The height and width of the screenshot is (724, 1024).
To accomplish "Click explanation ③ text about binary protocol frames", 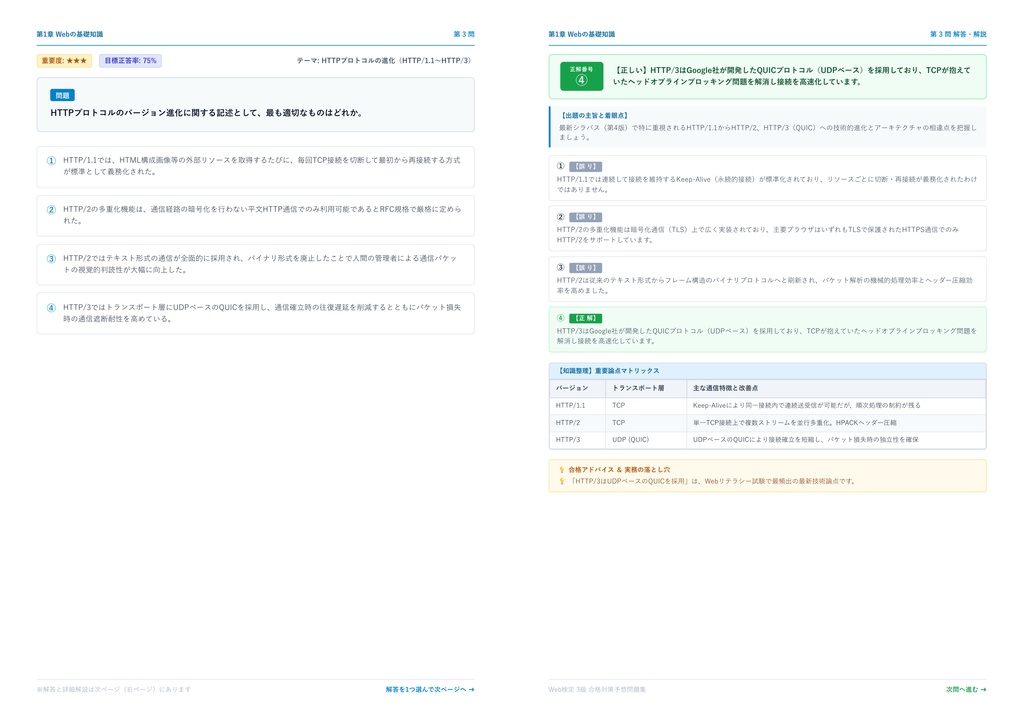I will click(765, 285).
